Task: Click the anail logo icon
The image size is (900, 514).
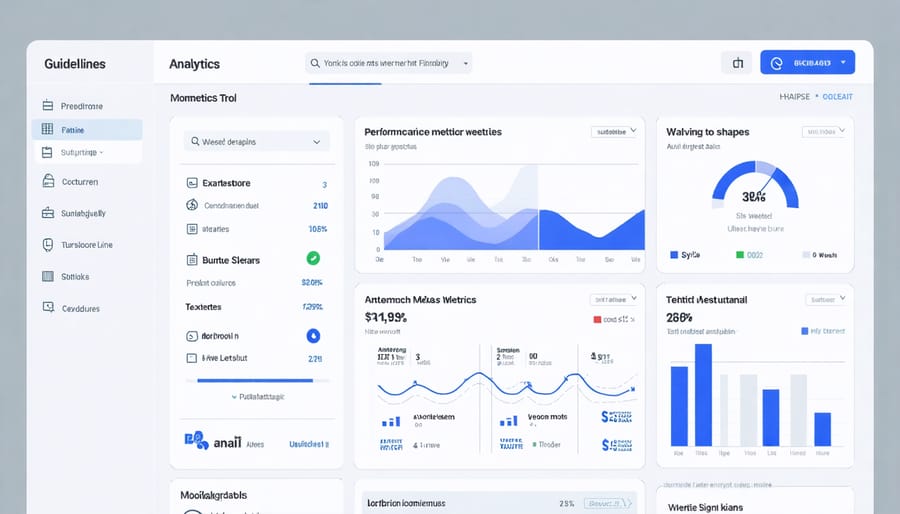Action: [196, 441]
